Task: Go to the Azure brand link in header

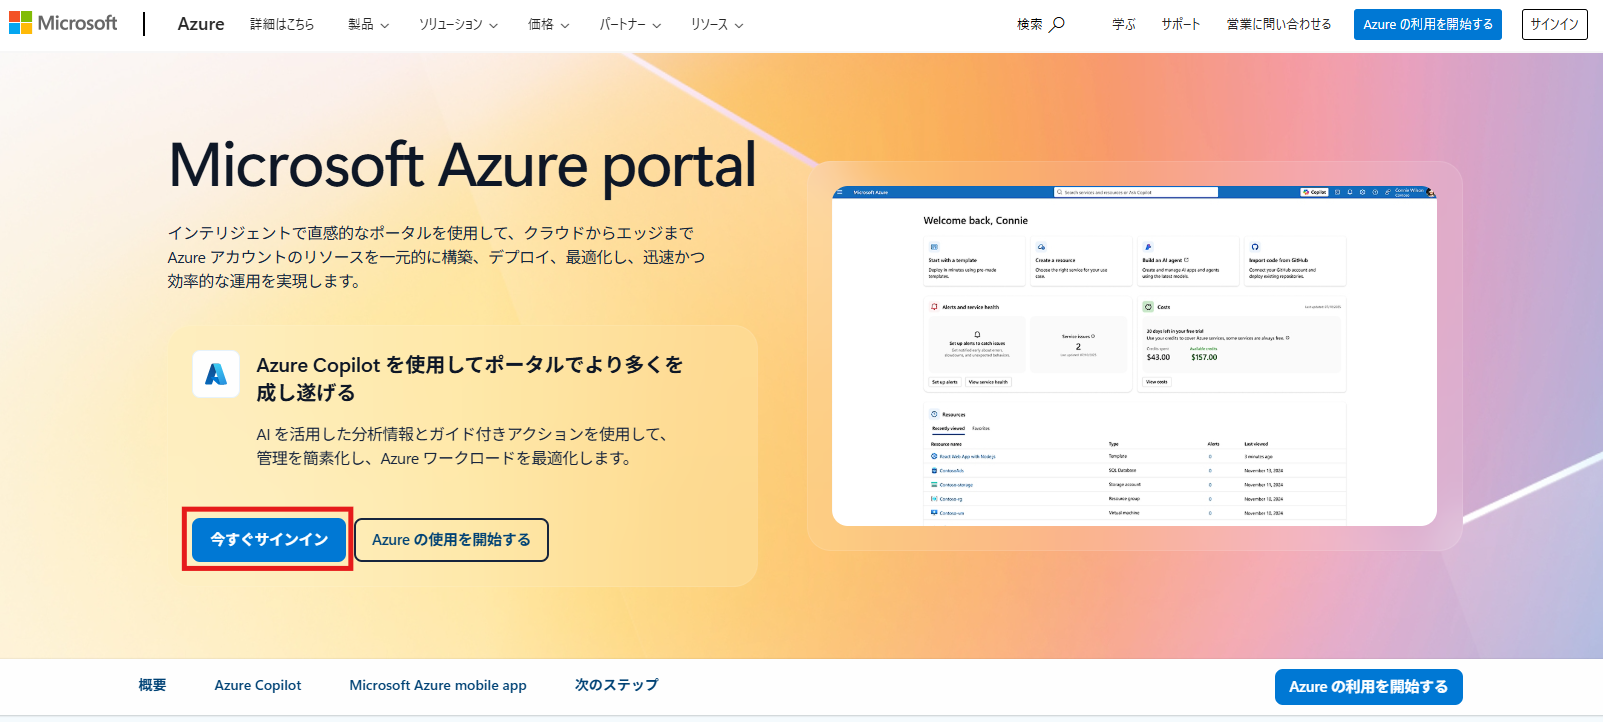Action: click(x=201, y=24)
